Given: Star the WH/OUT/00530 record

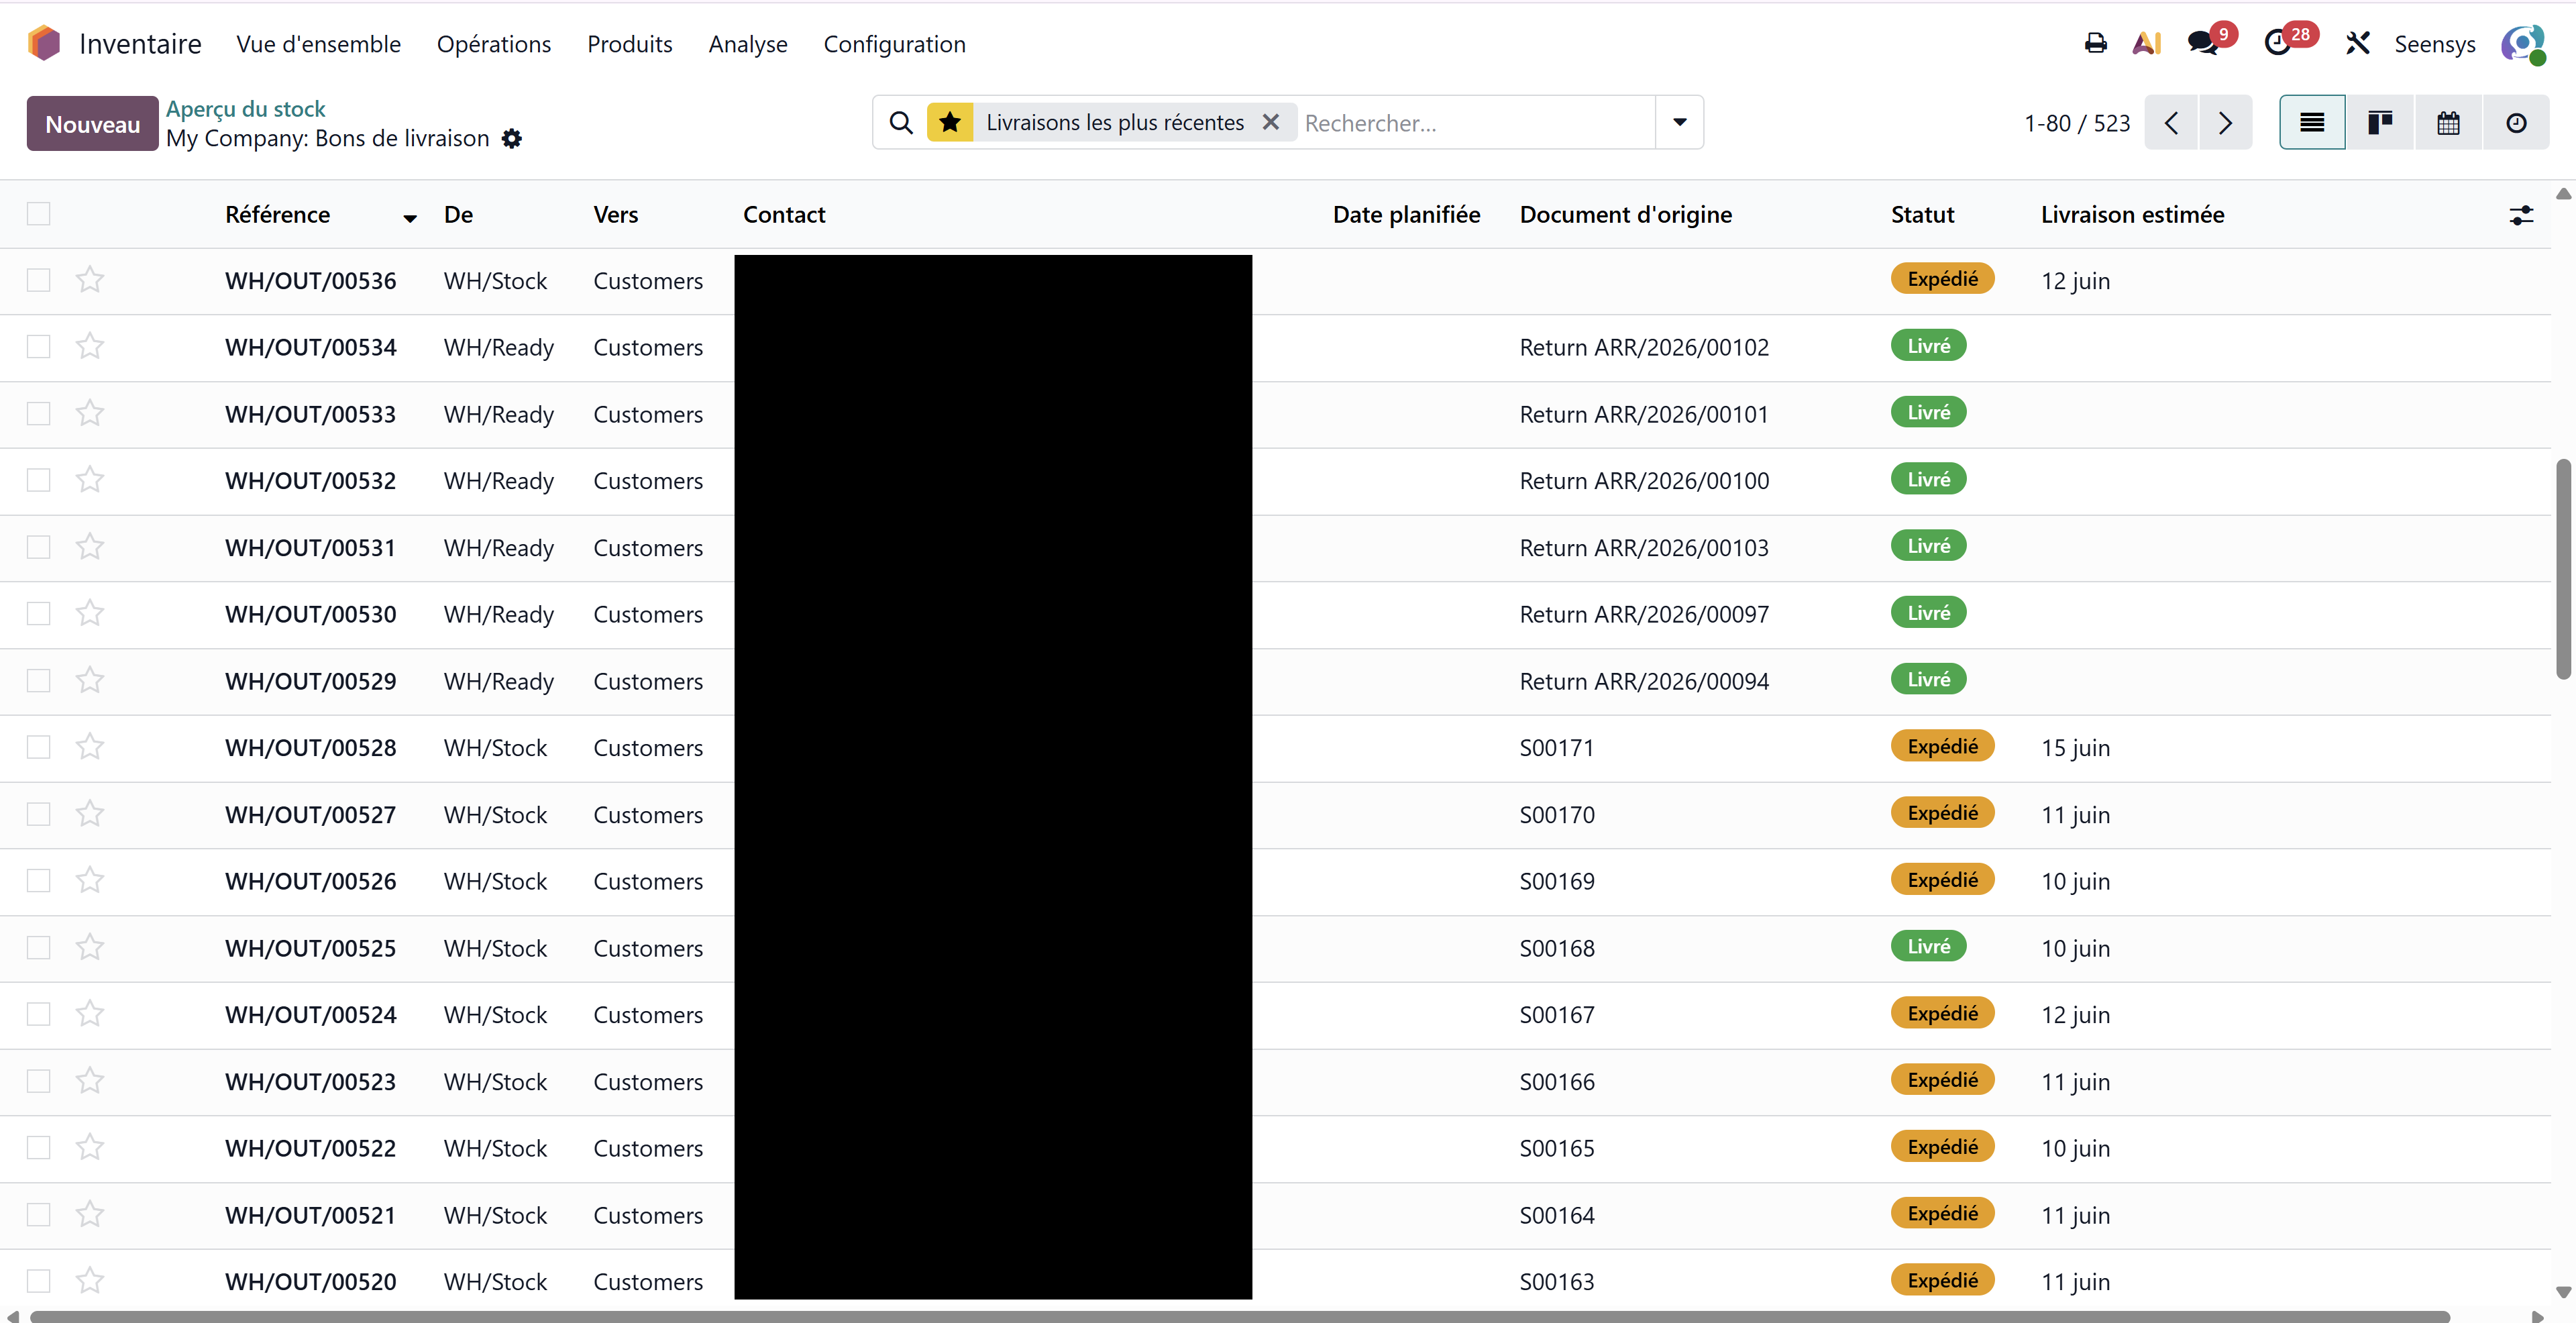Looking at the screenshot, I should pyautogui.click(x=90, y=613).
